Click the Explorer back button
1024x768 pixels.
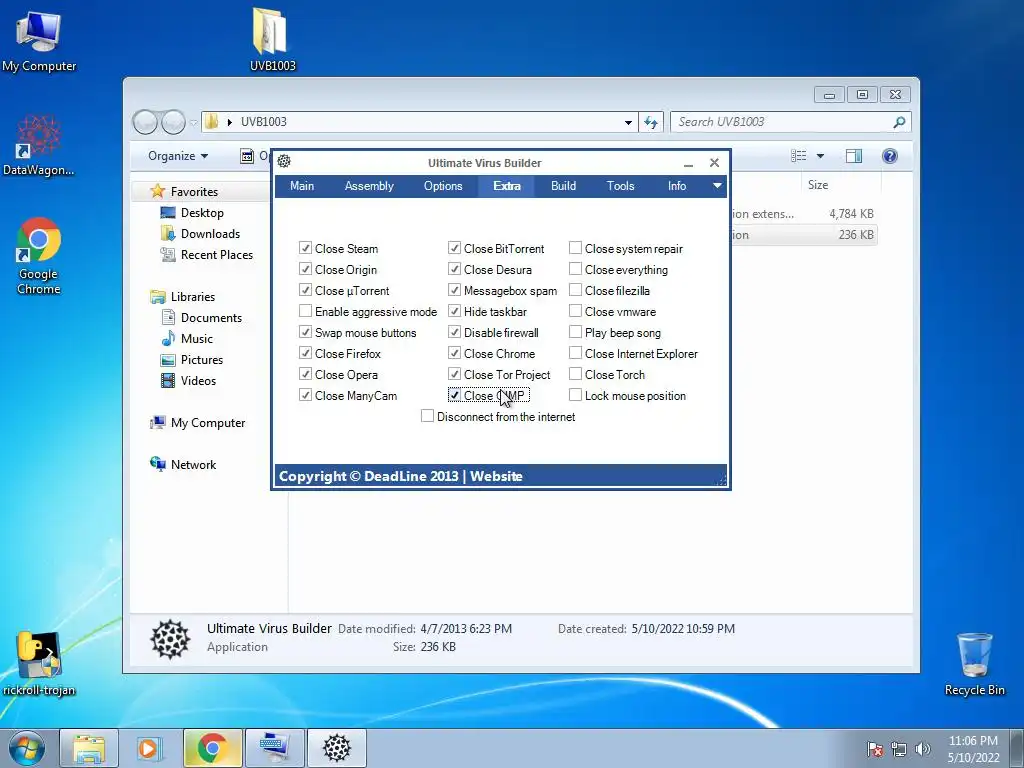tap(145, 121)
